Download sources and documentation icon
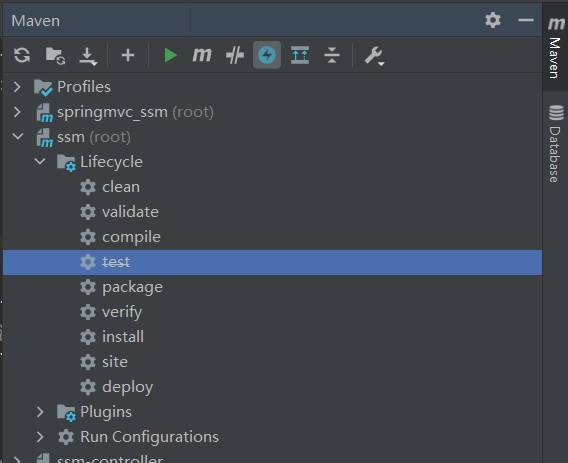 tap(88, 57)
